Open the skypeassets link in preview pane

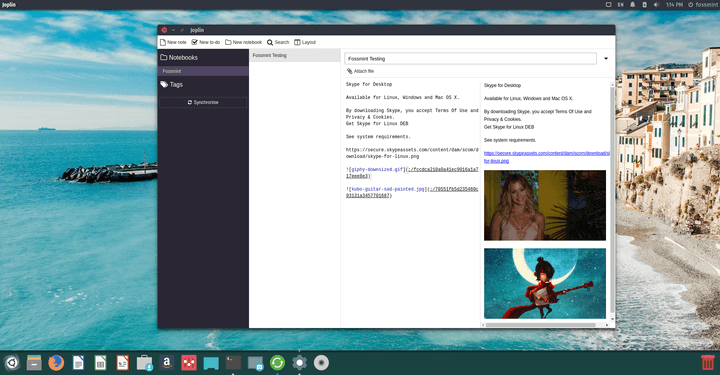click(546, 157)
